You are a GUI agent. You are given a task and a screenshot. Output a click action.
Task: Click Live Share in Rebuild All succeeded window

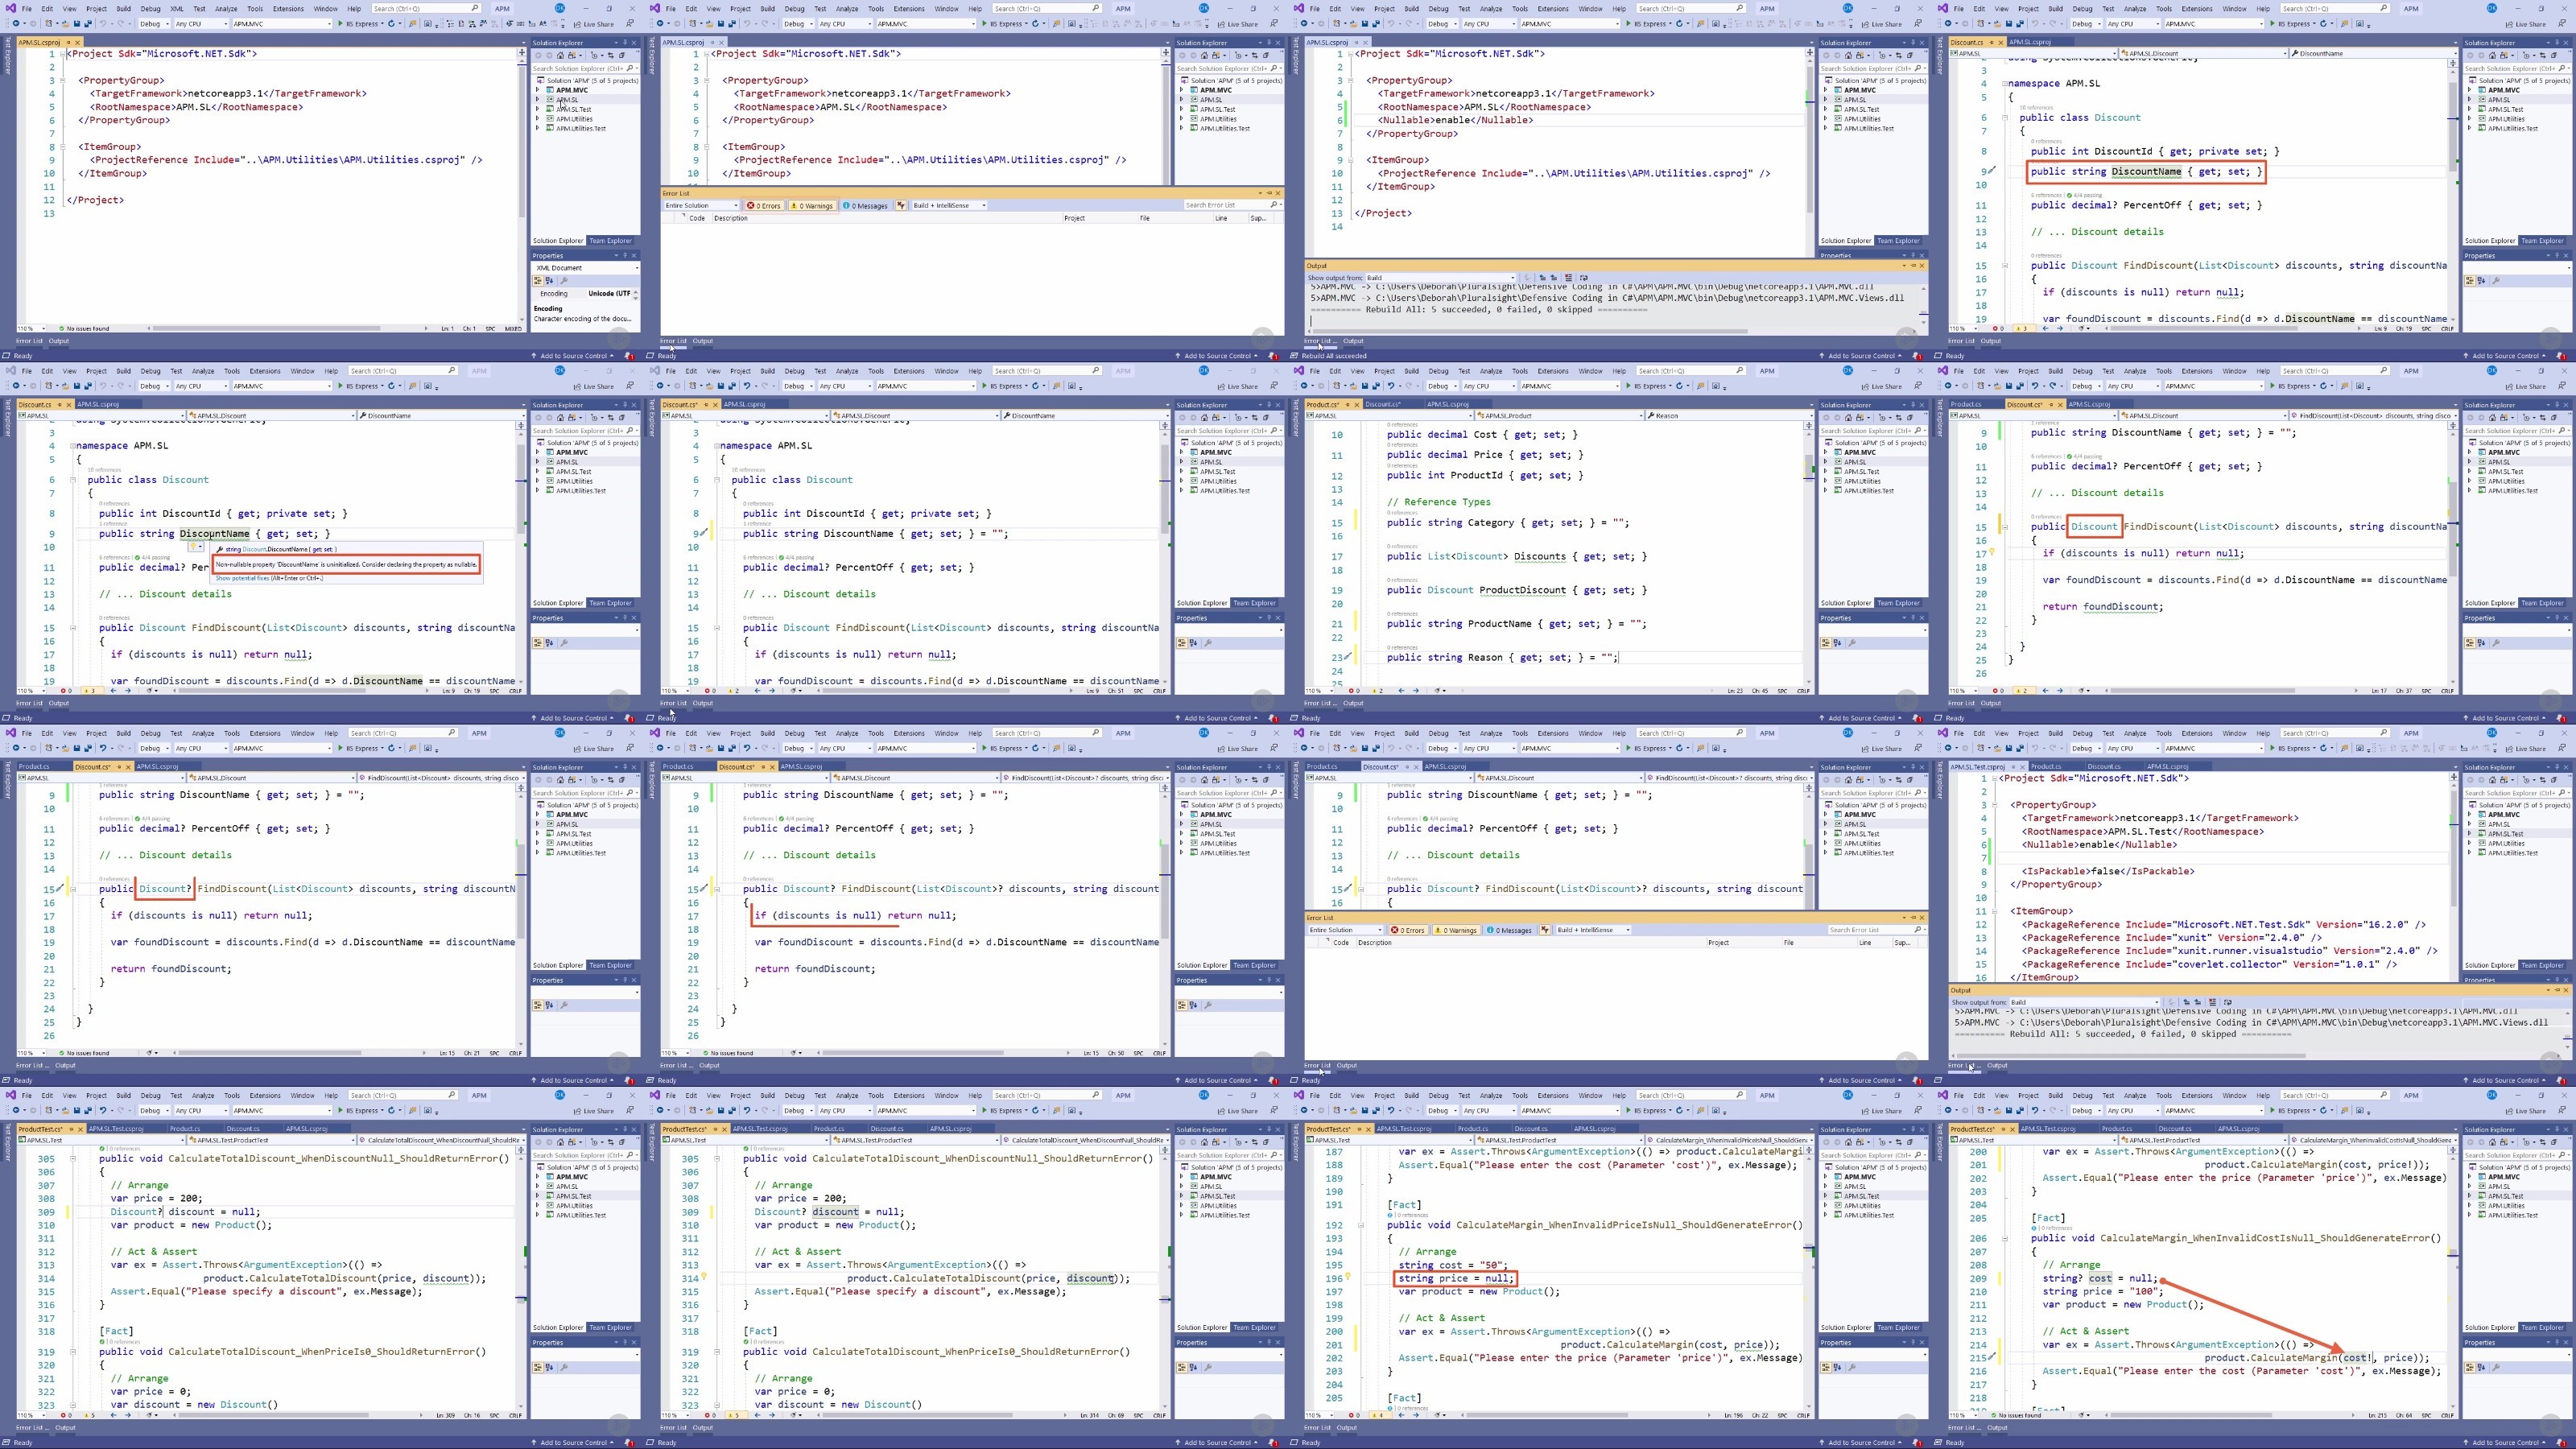1882,24
